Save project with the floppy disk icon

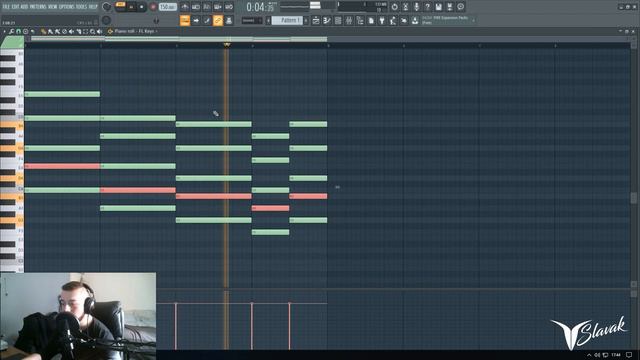(x=438, y=7)
